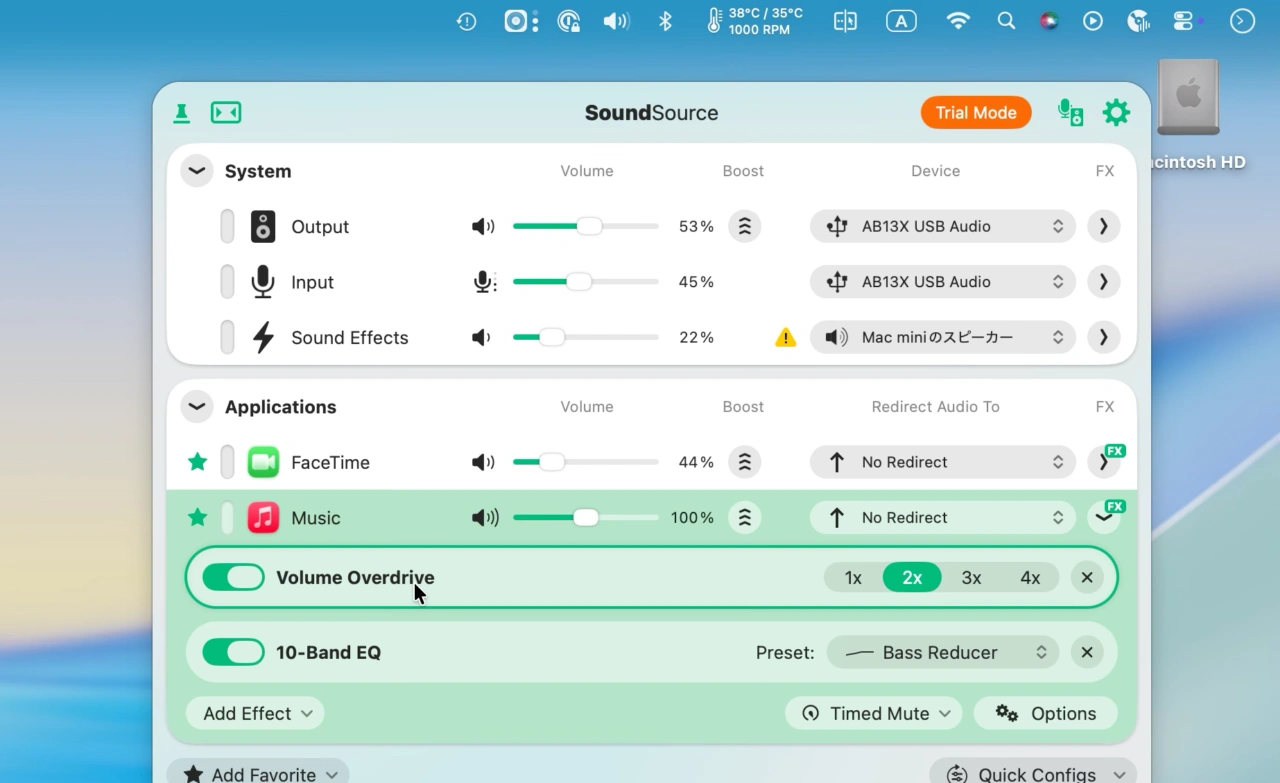Disable the Volume Overdrive toggle

pos(233,577)
